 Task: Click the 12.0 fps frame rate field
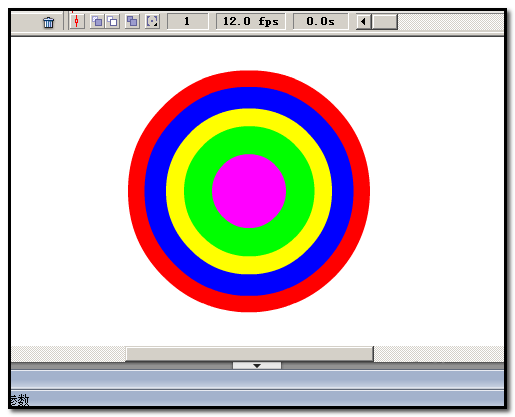(251, 22)
